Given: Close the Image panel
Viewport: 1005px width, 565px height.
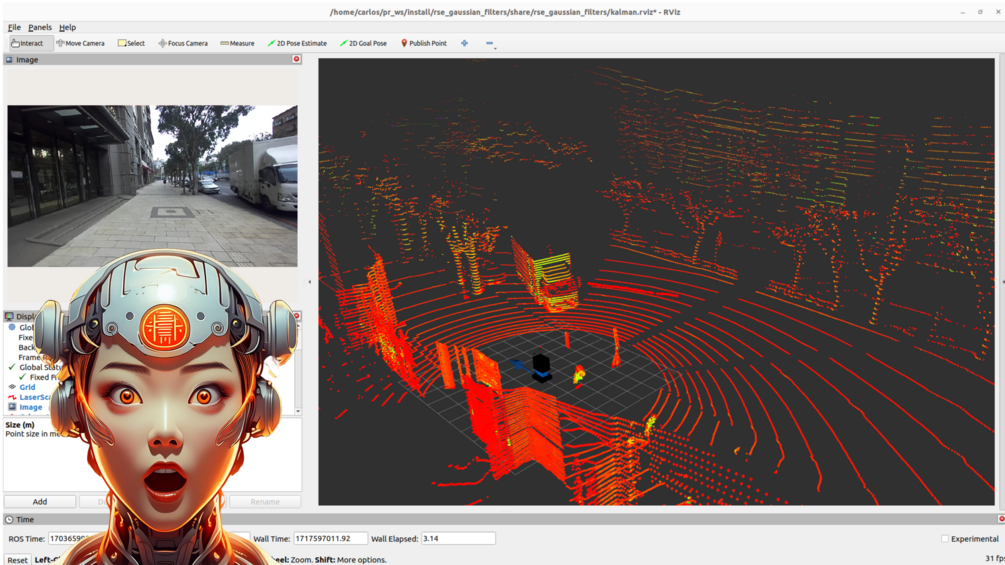Looking at the screenshot, I should 296,59.
